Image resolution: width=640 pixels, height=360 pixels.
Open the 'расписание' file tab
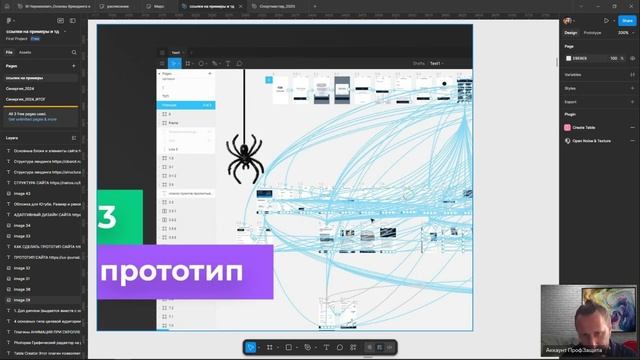click(x=118, y=7)
